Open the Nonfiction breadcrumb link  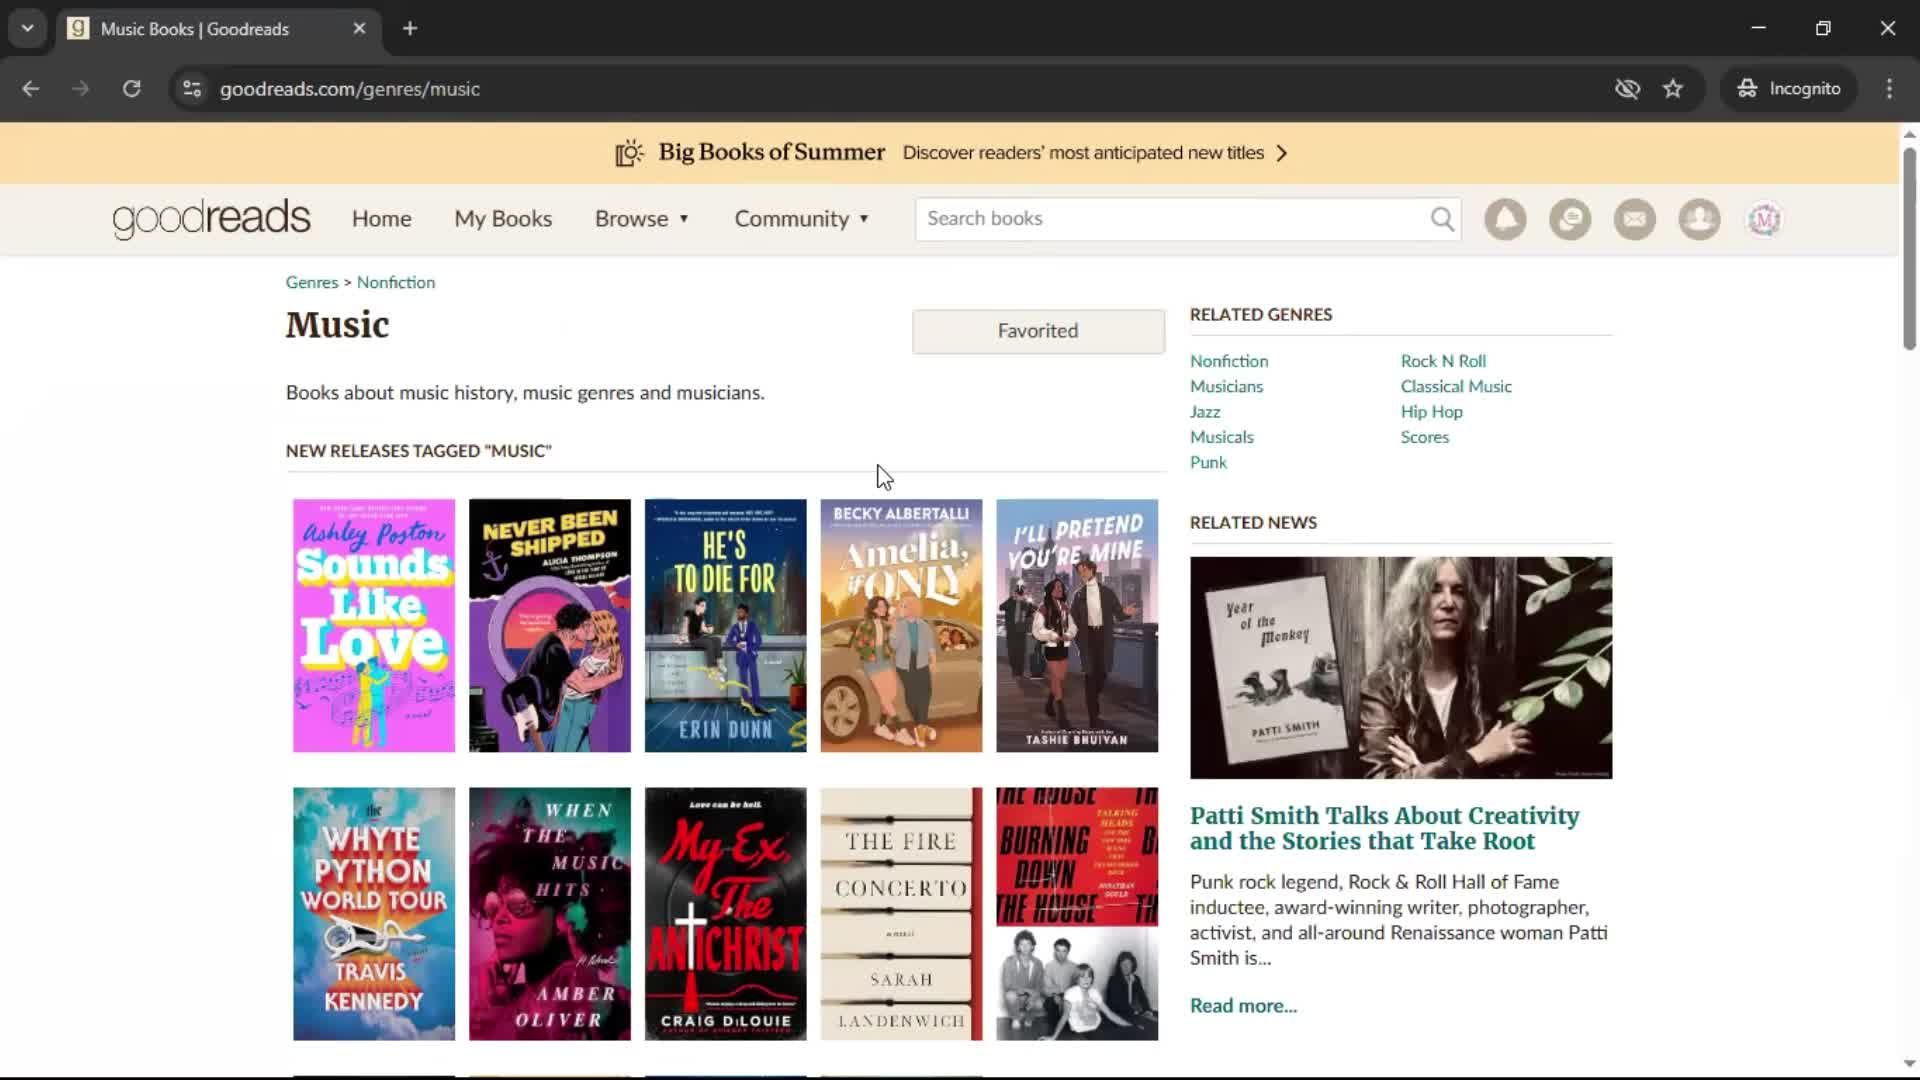(396, 283)
